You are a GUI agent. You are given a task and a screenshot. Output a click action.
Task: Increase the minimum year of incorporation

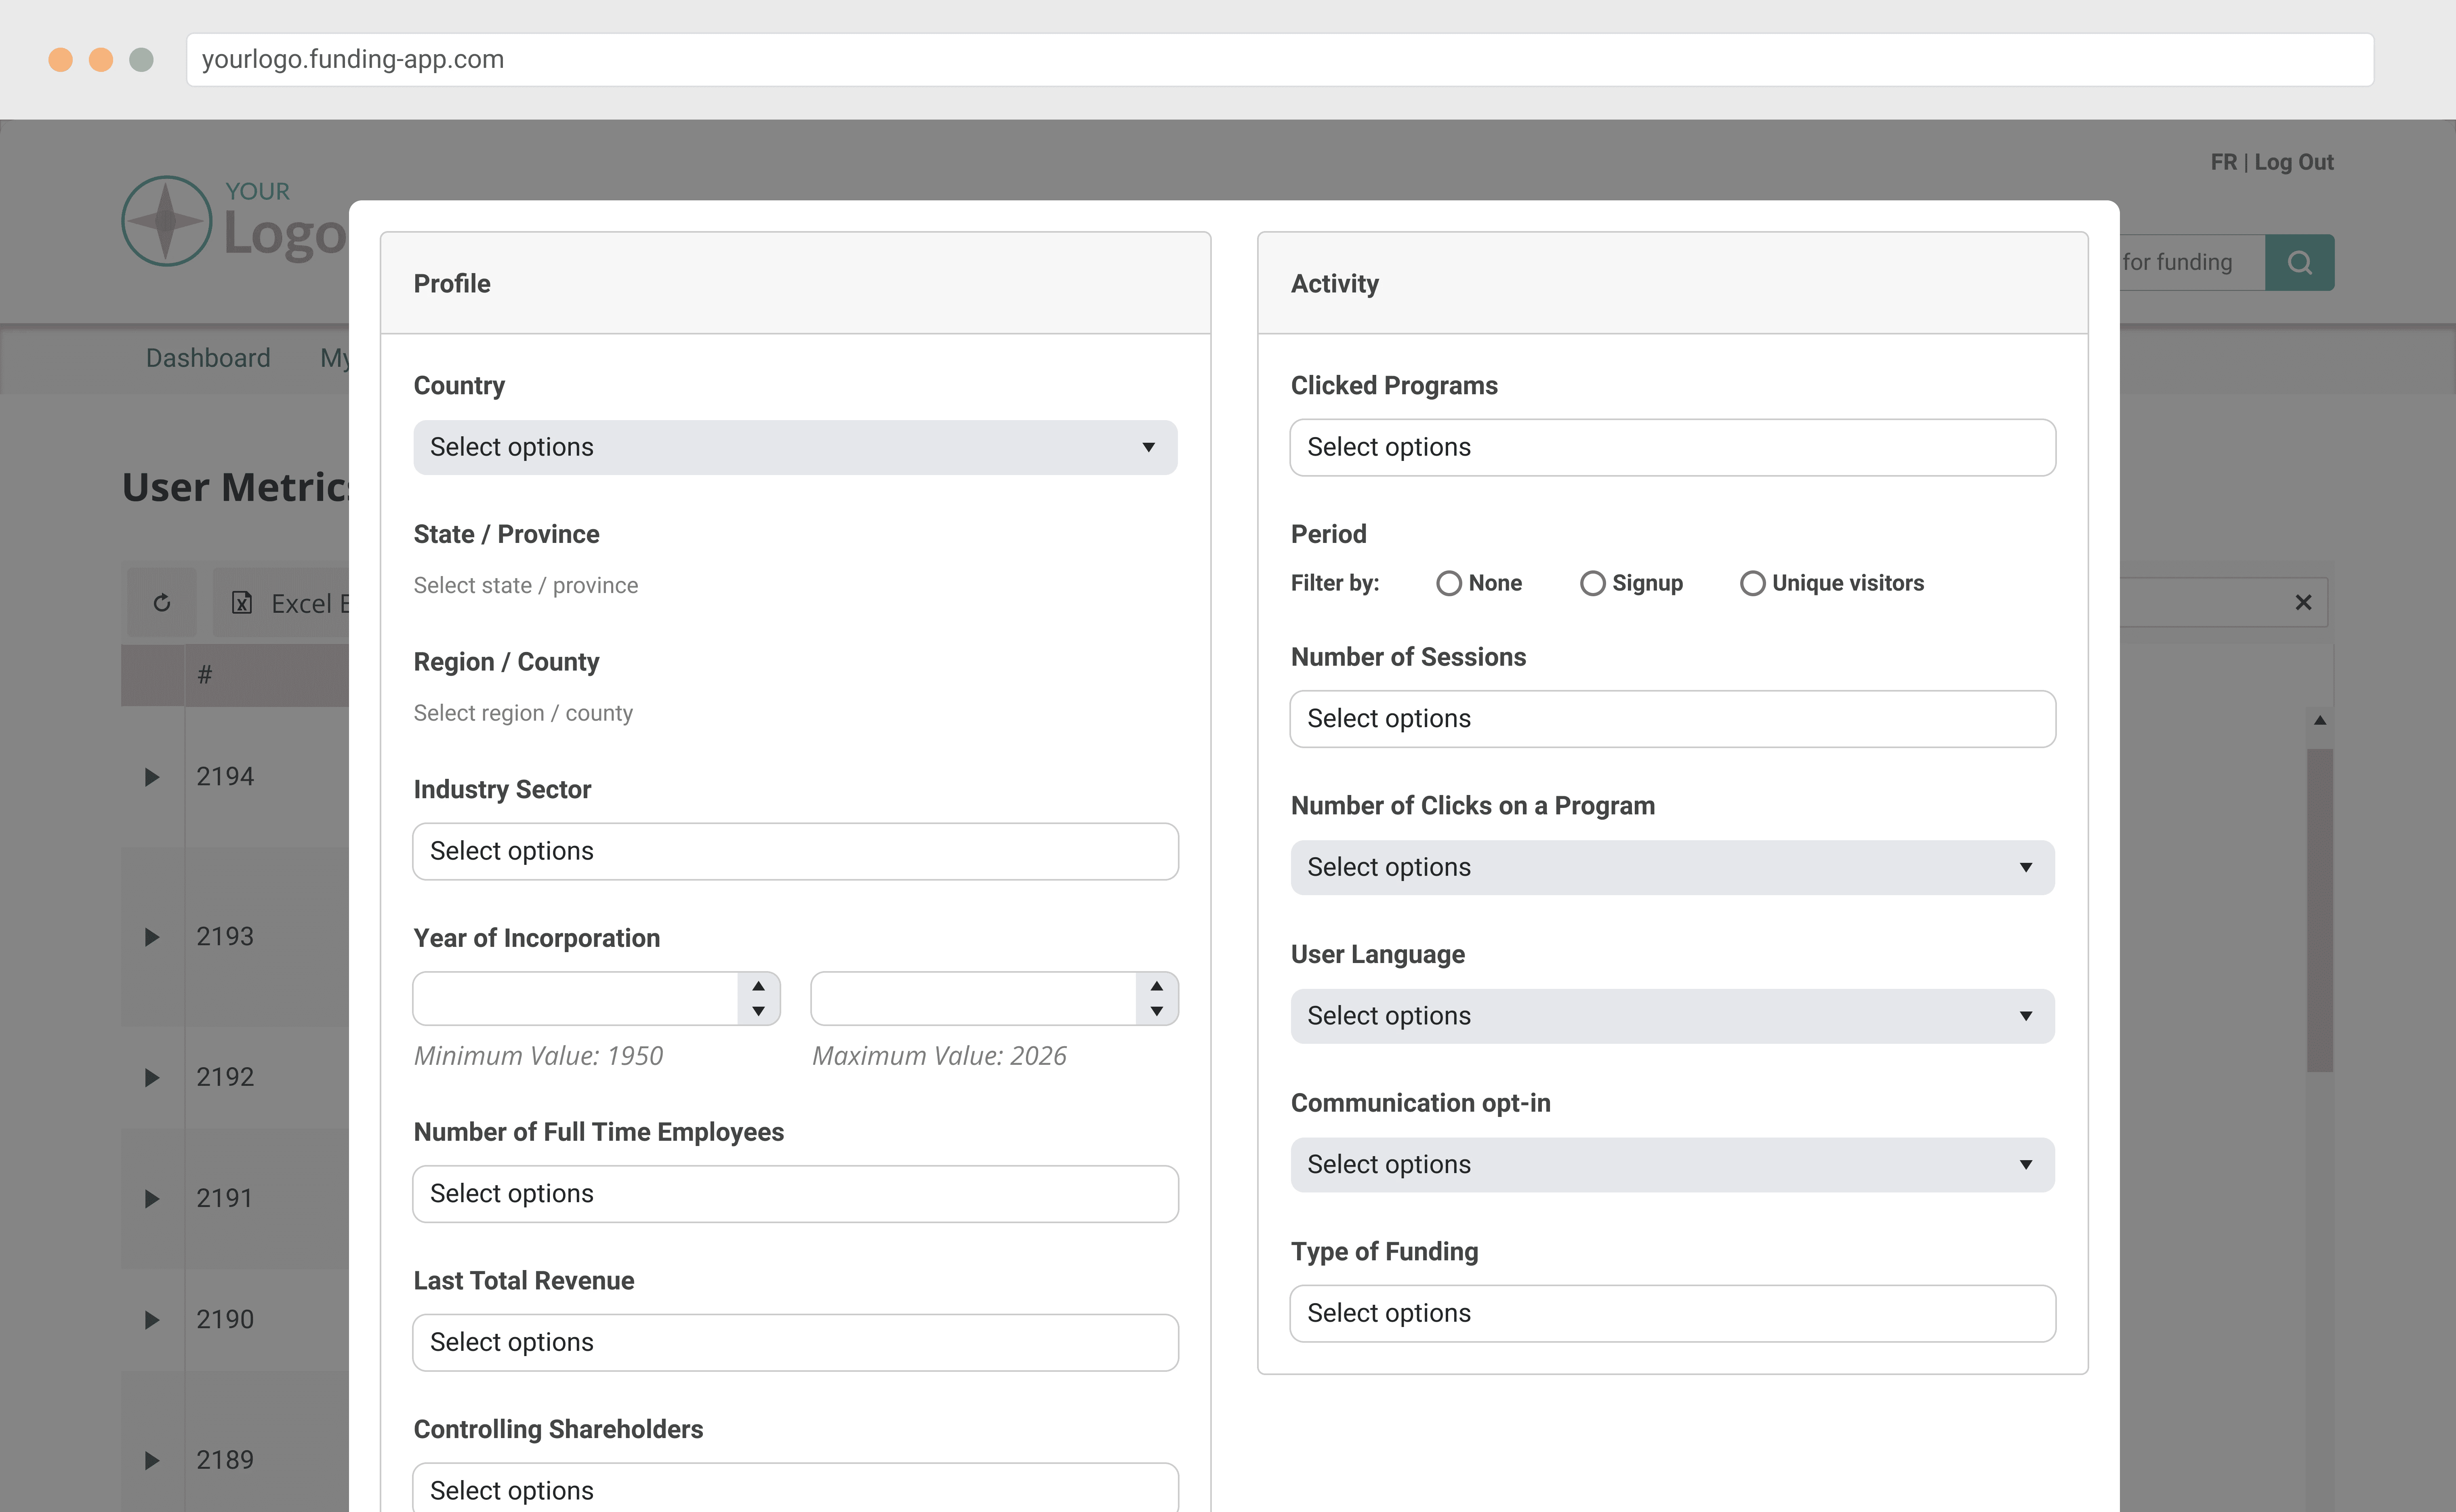pyautogui.click(x=759, y=986)
